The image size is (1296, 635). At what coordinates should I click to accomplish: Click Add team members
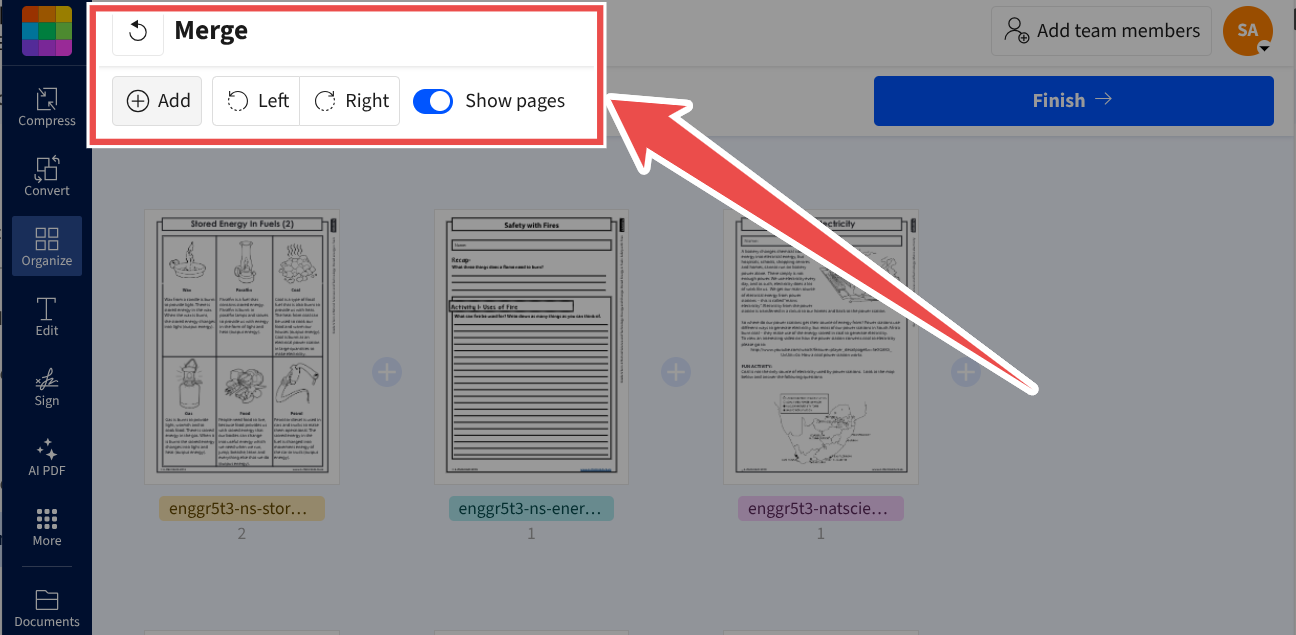click(1101, 31)
